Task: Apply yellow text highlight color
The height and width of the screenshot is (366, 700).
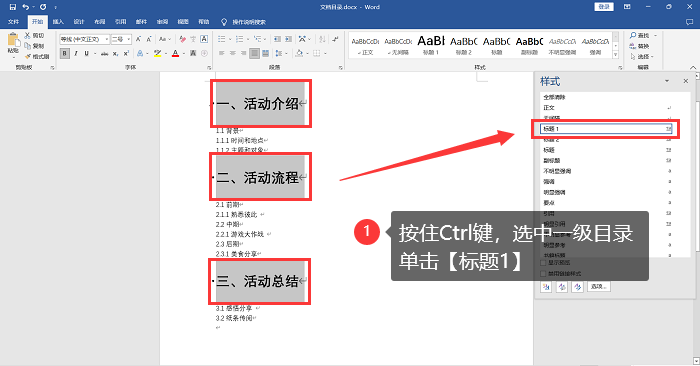Action: point(158,54)
